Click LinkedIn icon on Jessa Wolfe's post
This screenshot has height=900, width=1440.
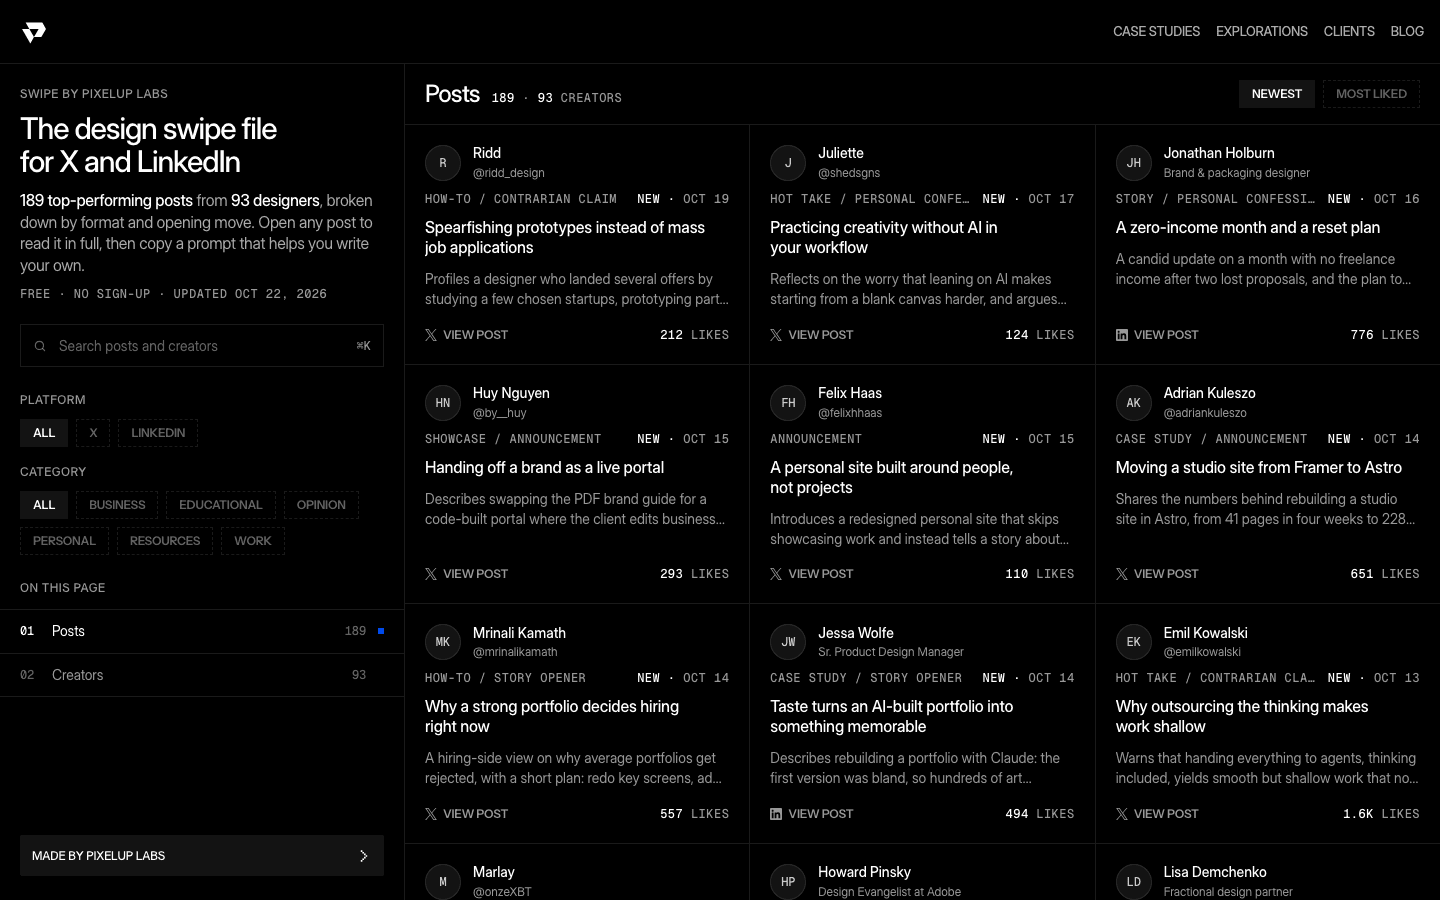[x=776, y=814]
